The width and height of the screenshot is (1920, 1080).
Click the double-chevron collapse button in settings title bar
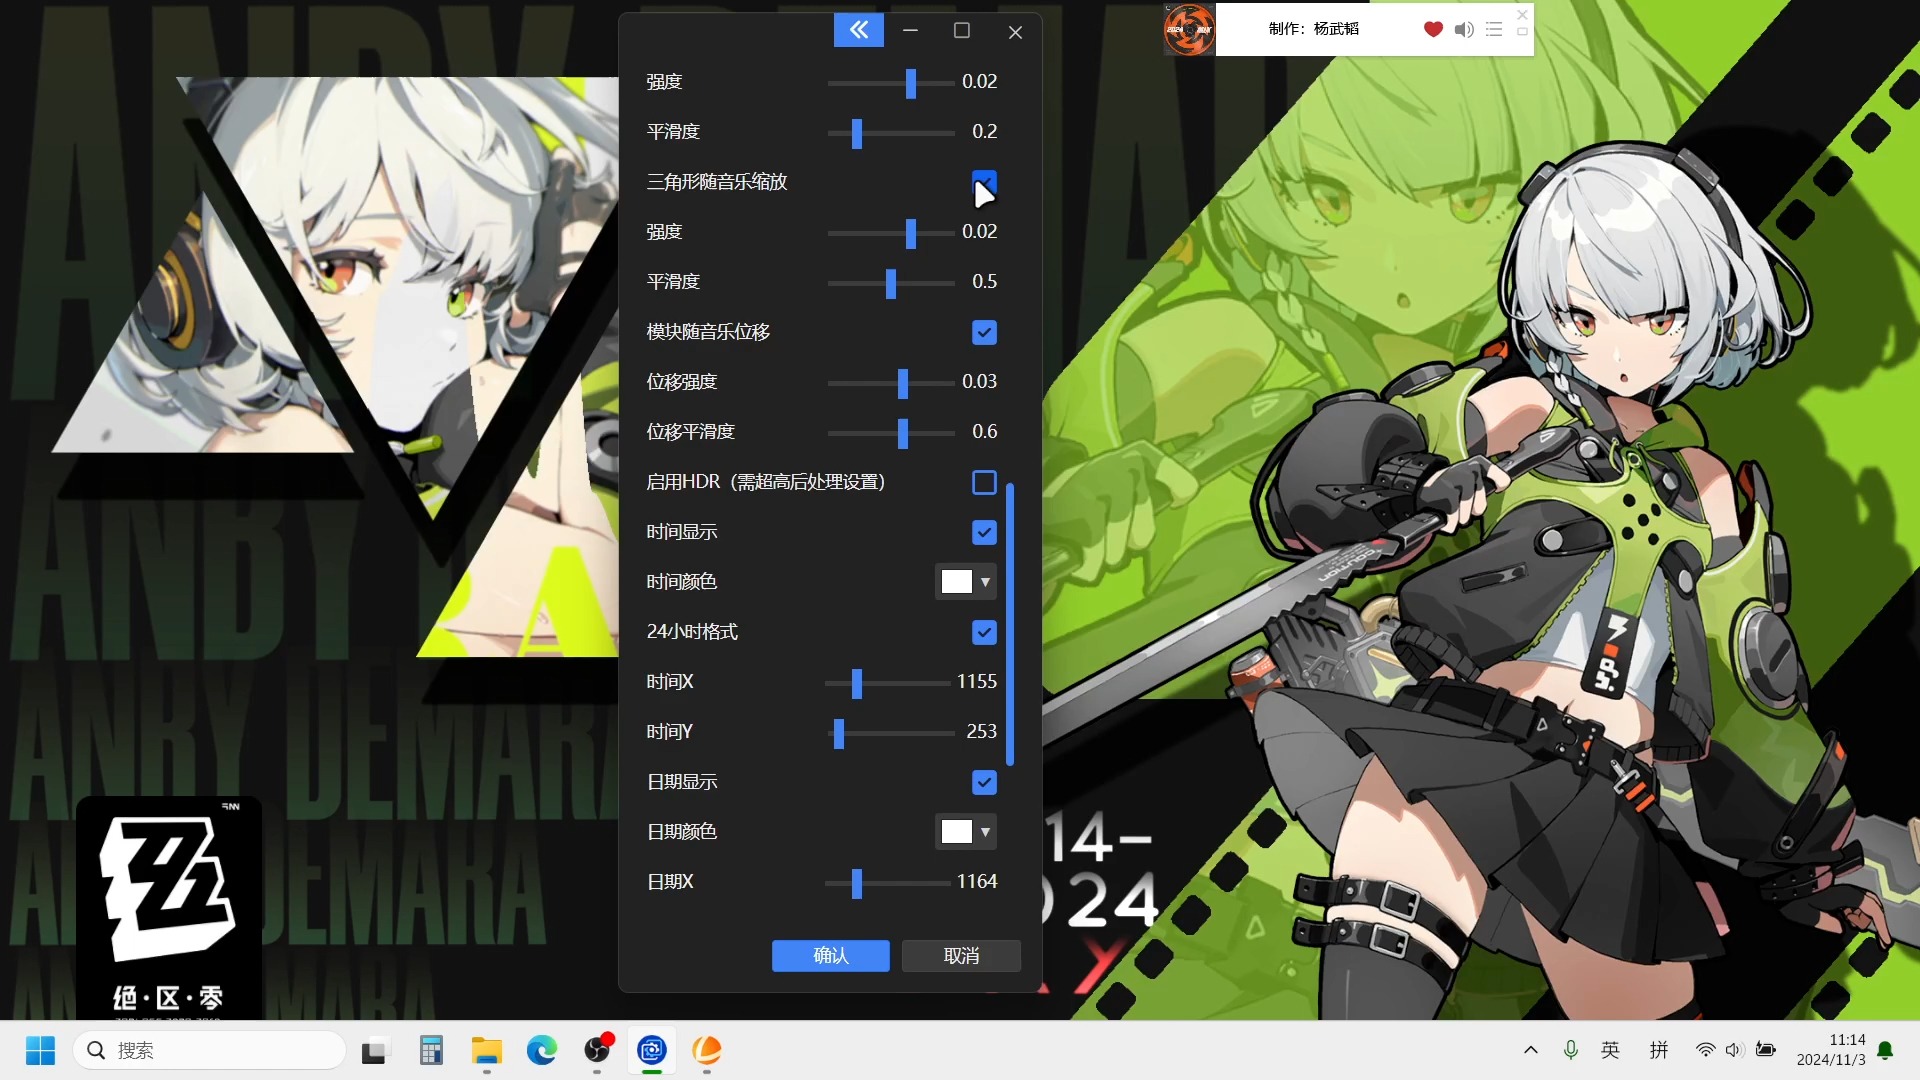pyautogui.click(x=859, y=31)
